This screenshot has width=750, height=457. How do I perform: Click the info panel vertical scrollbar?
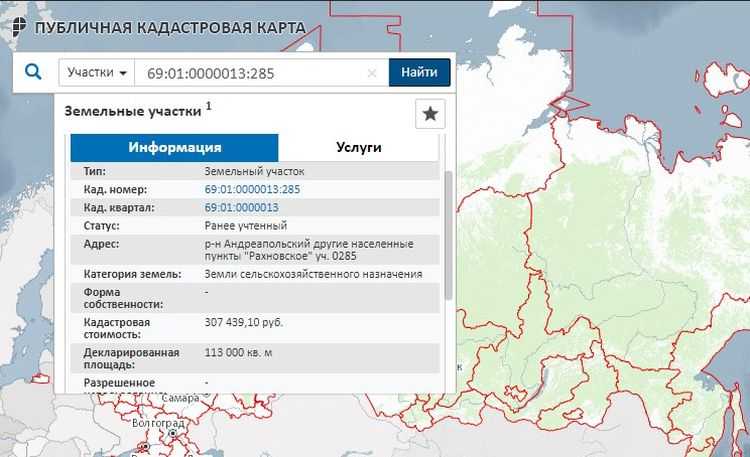tap(448, 235)
